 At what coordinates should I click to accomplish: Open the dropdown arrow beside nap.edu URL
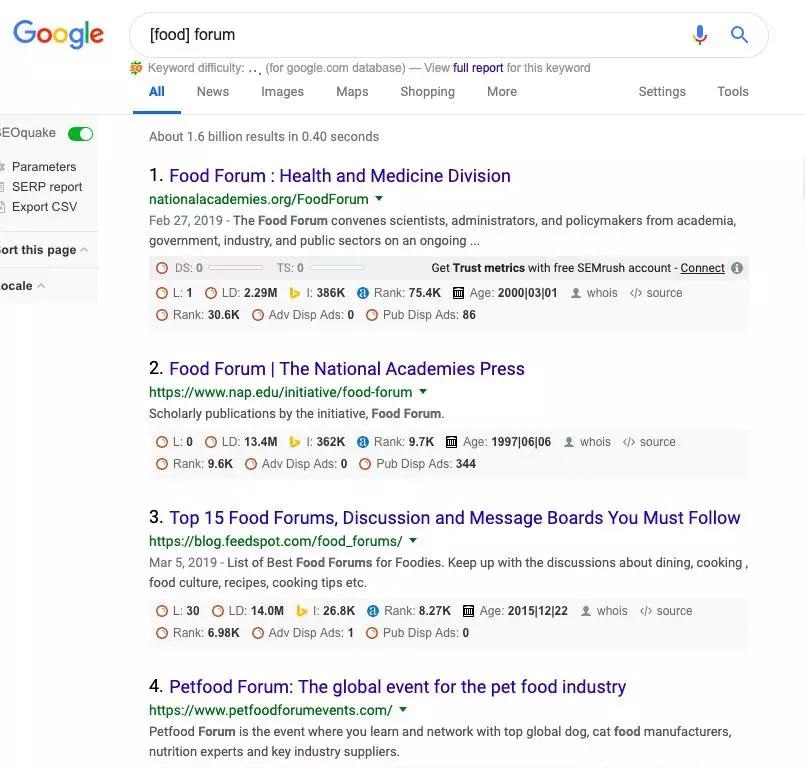(x=423, y=392)
